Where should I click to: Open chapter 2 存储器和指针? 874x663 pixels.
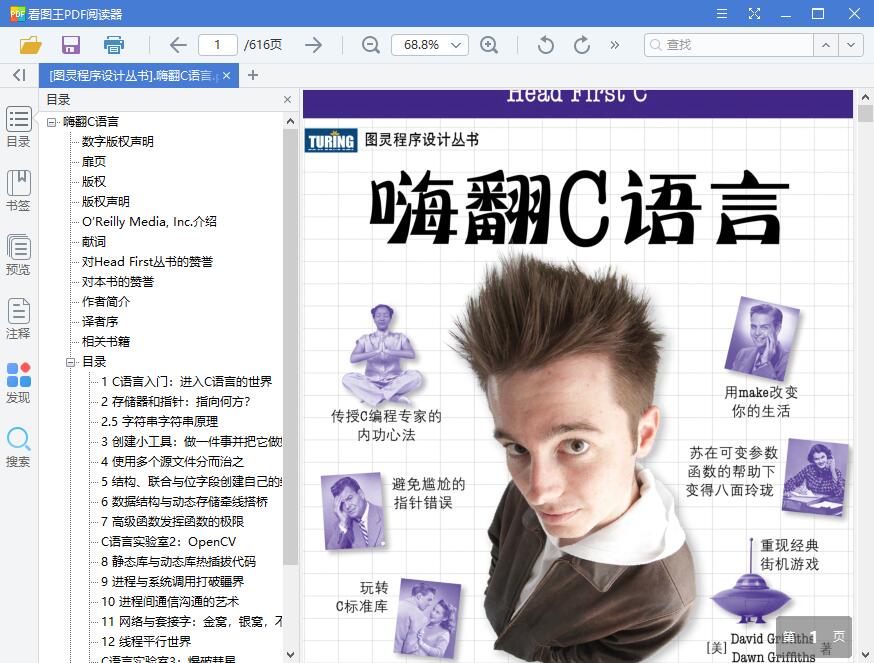pos(176,402)
